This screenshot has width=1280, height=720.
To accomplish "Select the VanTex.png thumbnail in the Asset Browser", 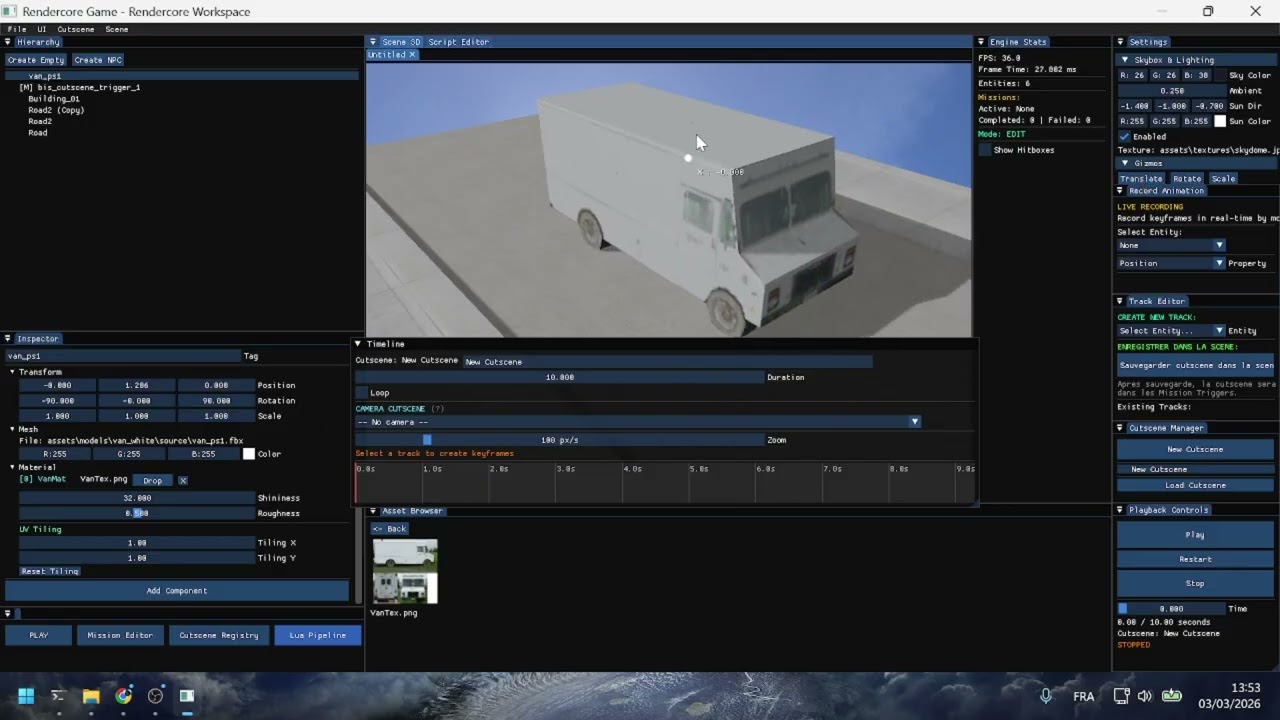I will tap(405, 571).
